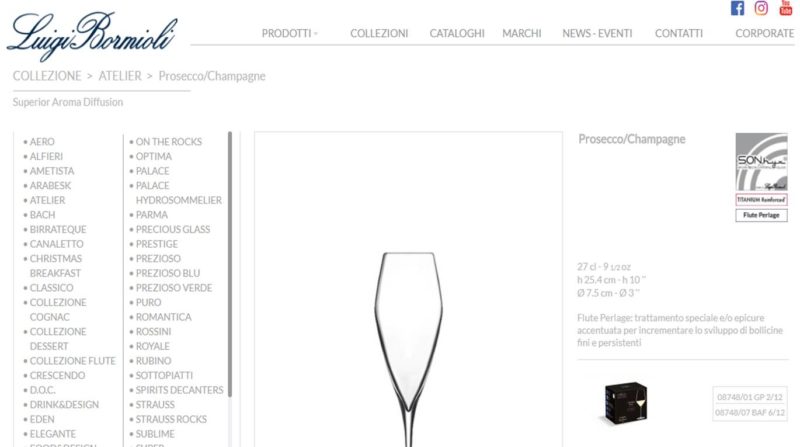Select the PREZIOSO BLU collection
The image size is (800, 447).
(168, 274)
